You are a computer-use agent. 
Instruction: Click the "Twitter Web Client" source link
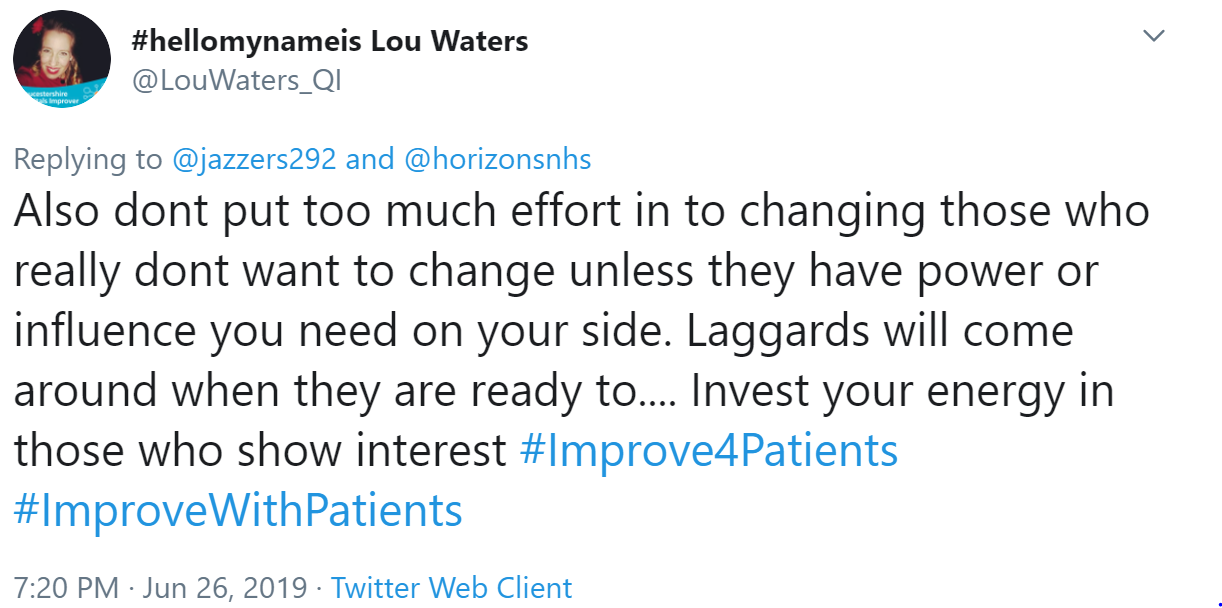451,588
